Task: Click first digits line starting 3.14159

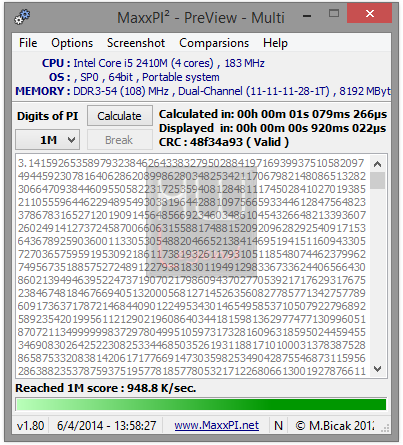Action: [191, 163]
